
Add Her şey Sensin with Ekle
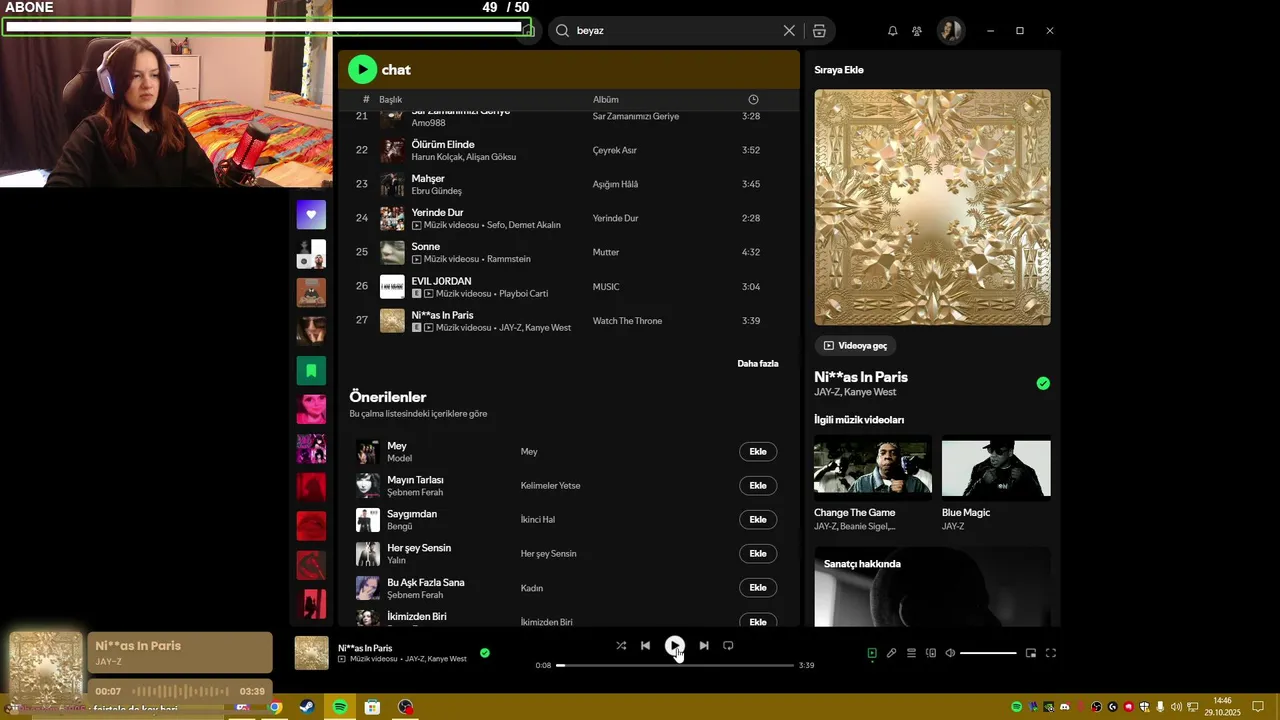click(x=758, y=554)
